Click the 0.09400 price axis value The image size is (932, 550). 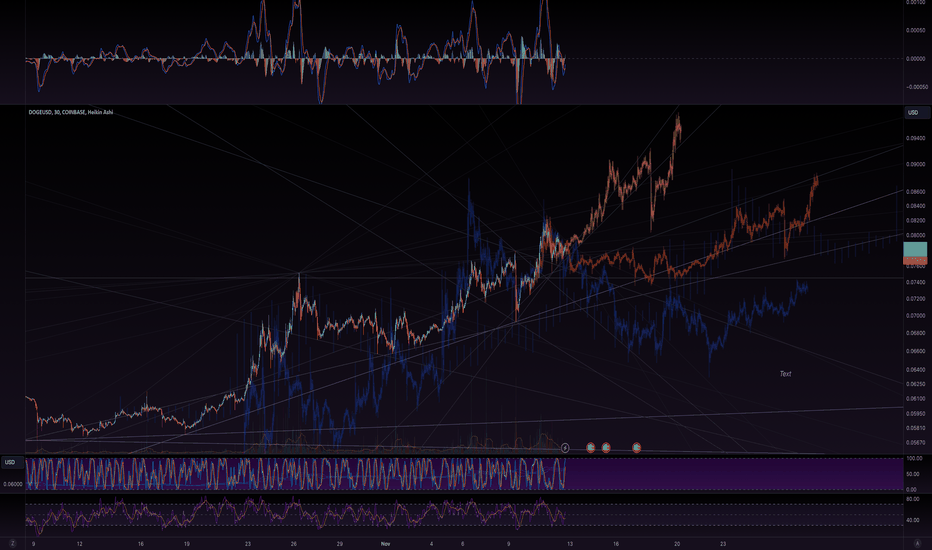(915, 138)
